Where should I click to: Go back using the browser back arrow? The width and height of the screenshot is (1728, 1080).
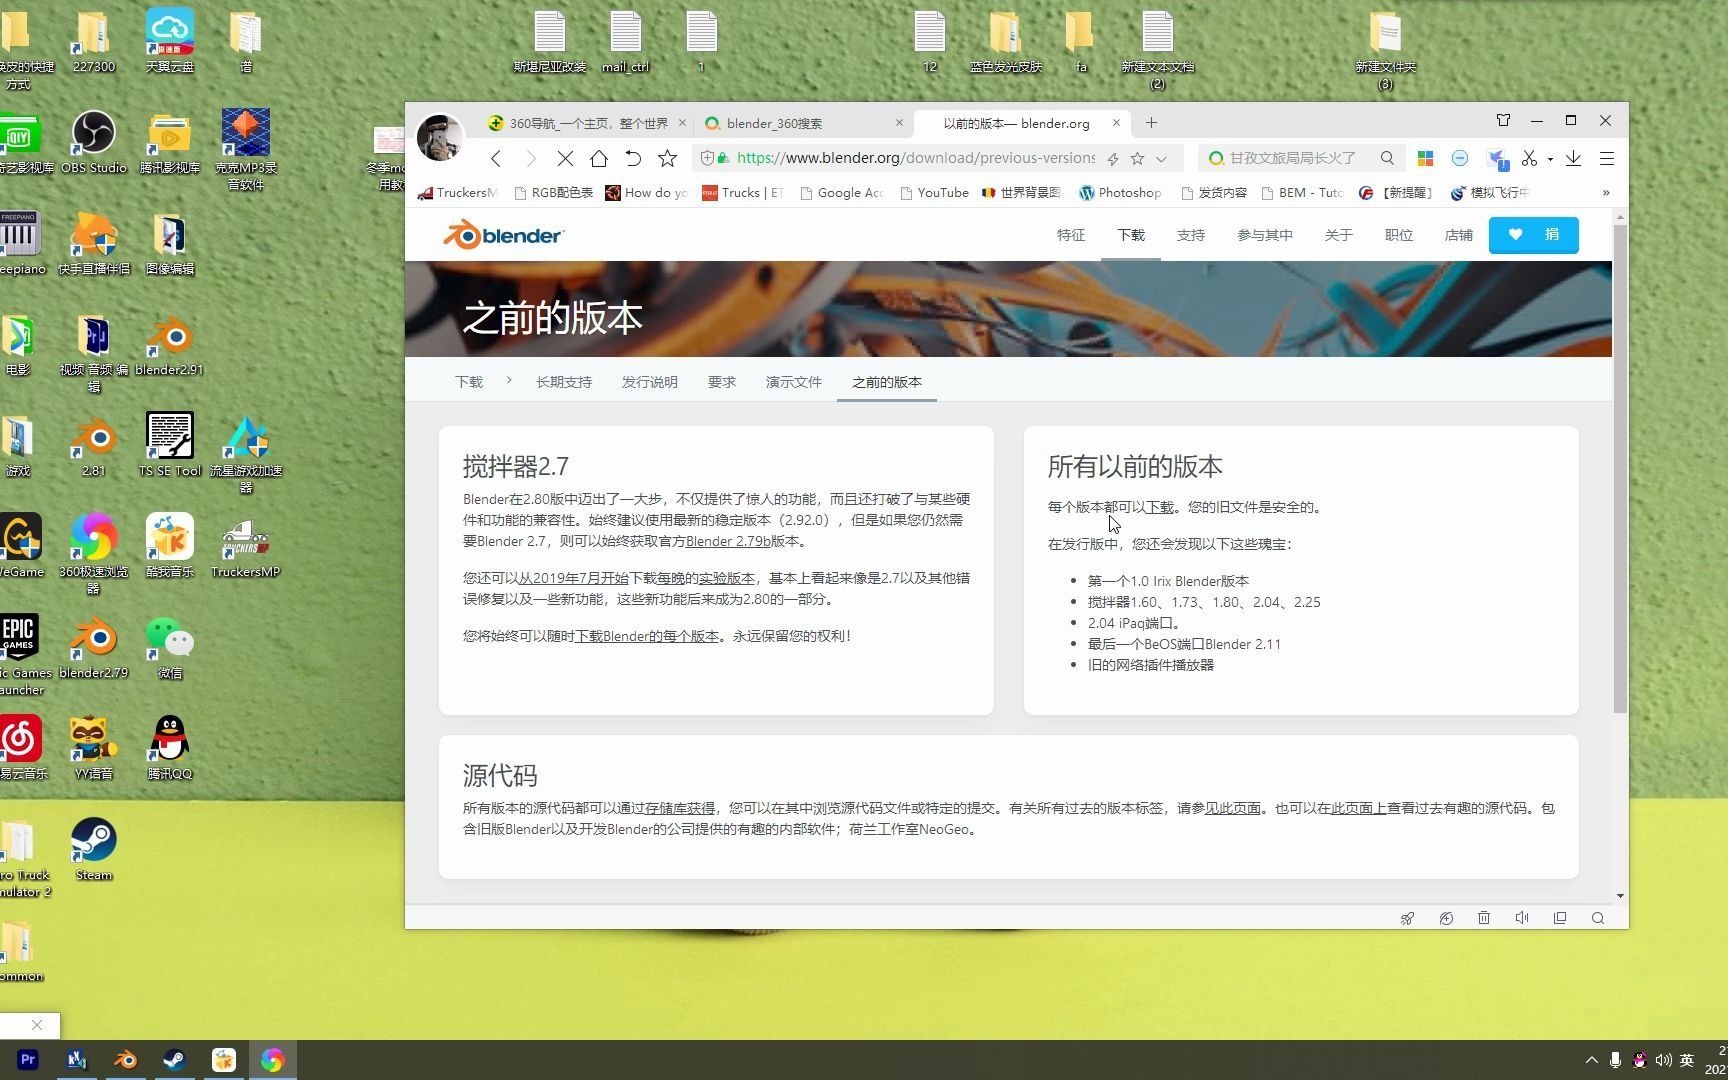[496, 158]
